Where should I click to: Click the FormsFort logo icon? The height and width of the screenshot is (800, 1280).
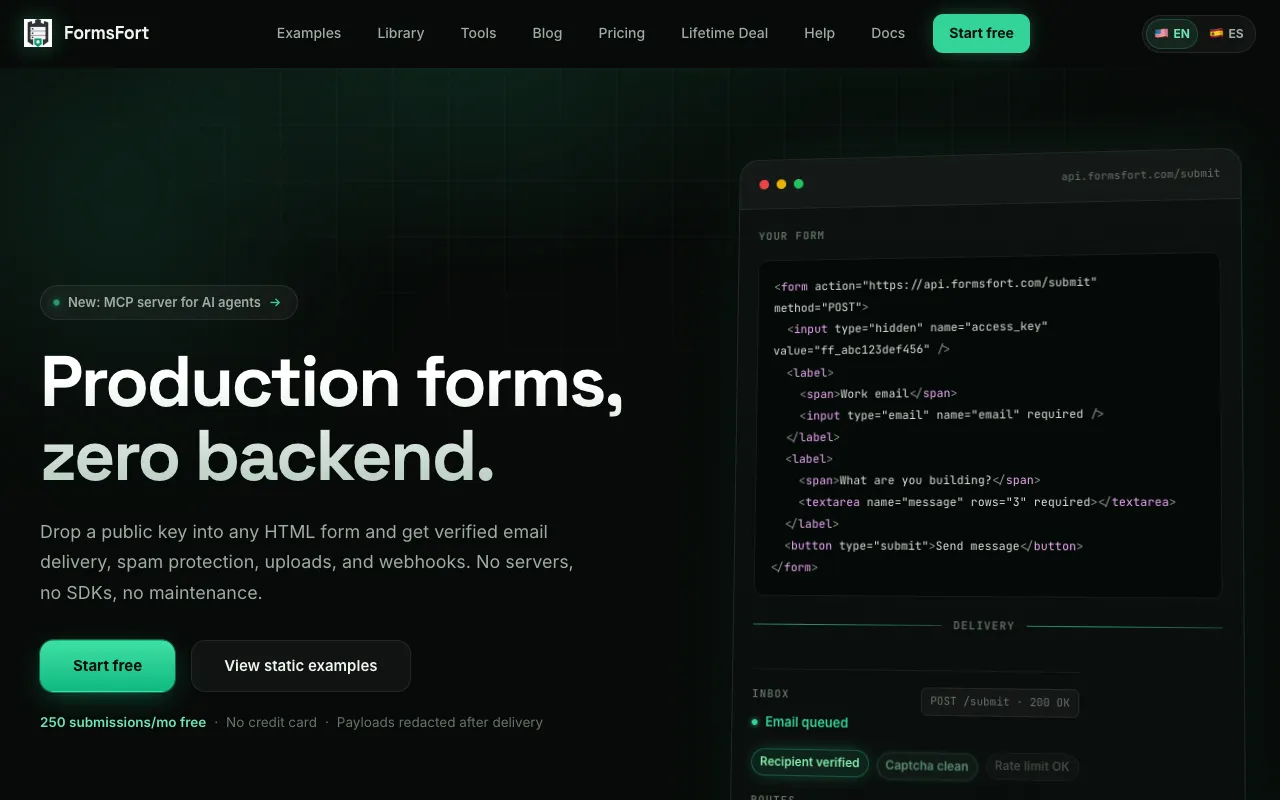pos(38,33)
